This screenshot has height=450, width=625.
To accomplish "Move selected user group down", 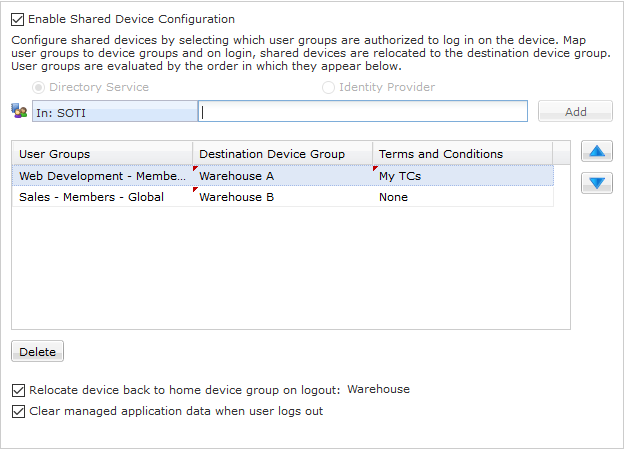I will (596, 183).
